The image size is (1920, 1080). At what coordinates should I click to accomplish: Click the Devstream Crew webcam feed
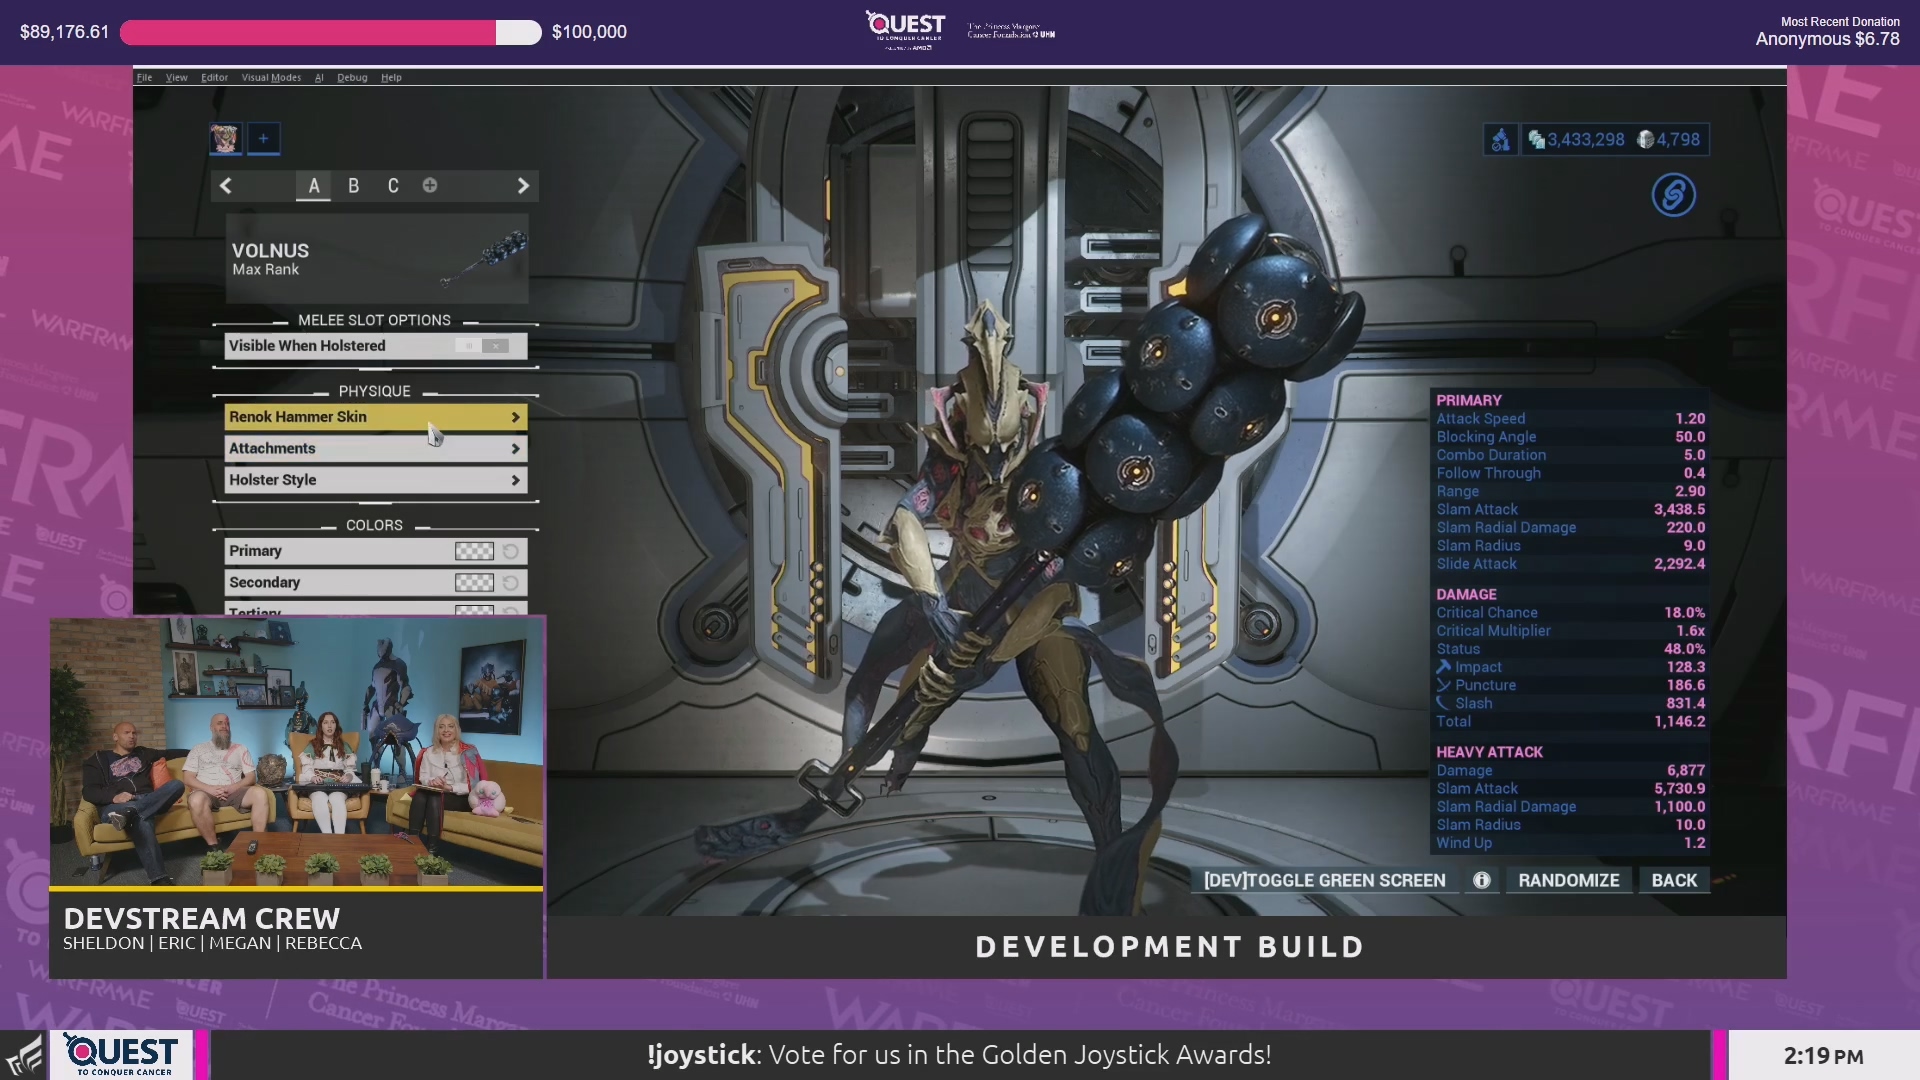coord(297,752)
